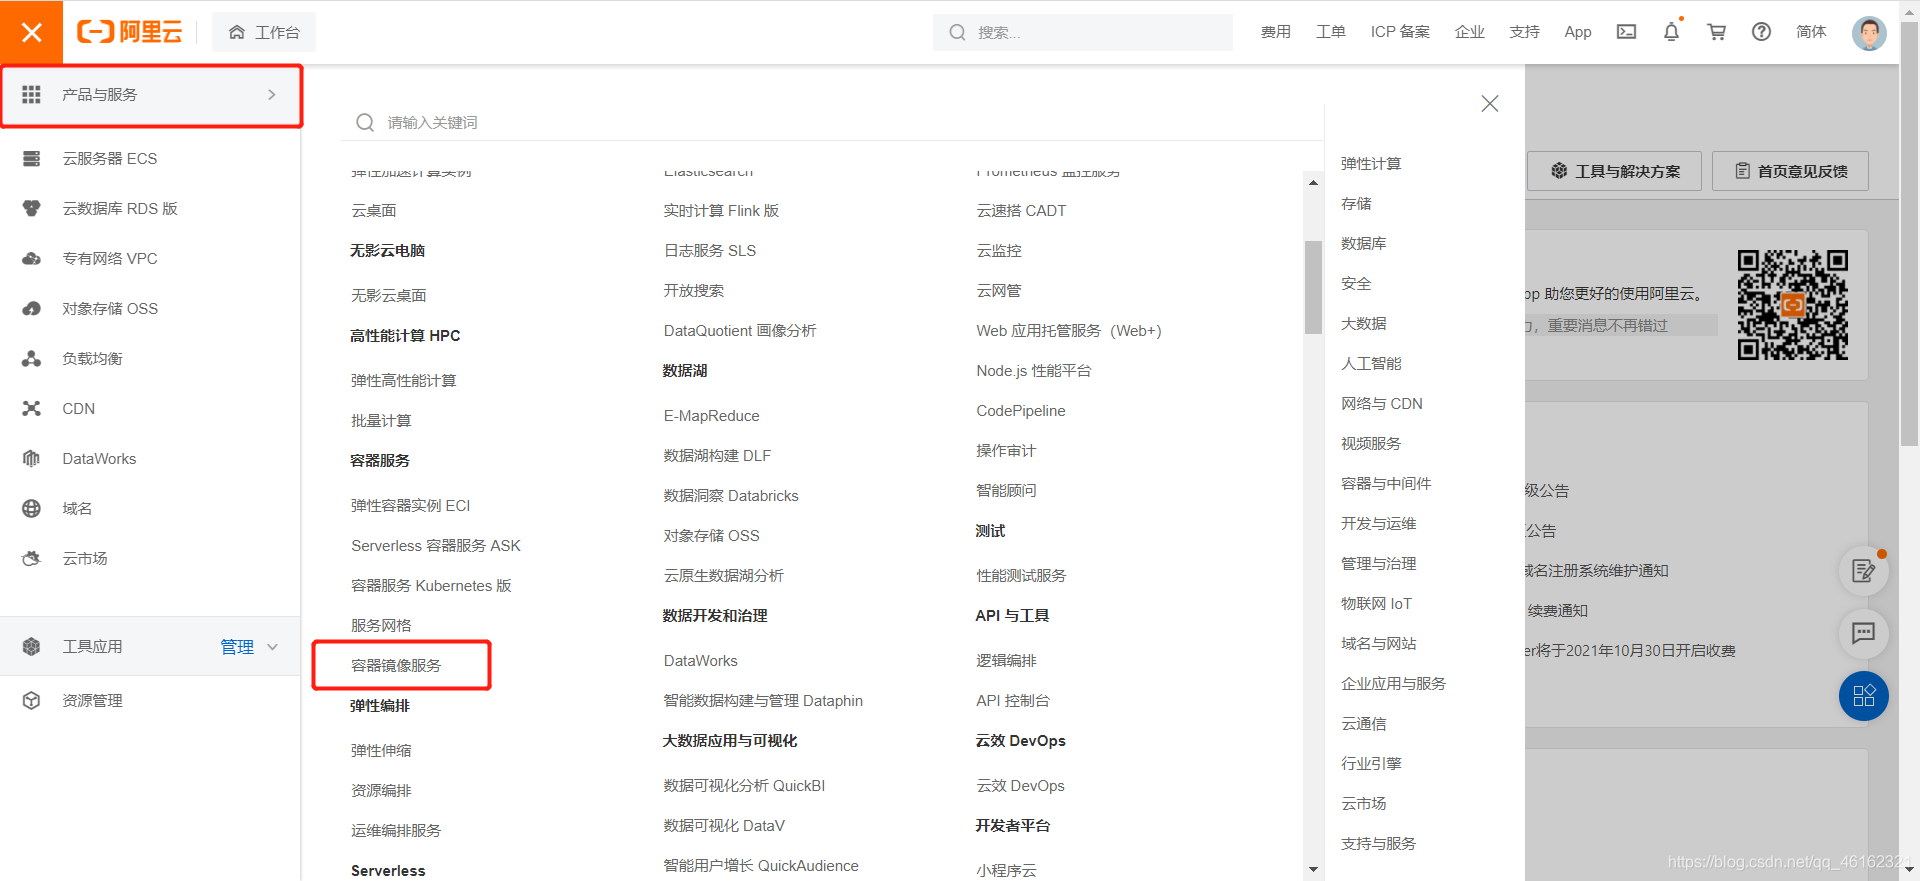Viewport: 1920px width, 881px height.
Task: Click the DataWorks sidebar icon
Action: pyautogui.click(x=32, y=459)
